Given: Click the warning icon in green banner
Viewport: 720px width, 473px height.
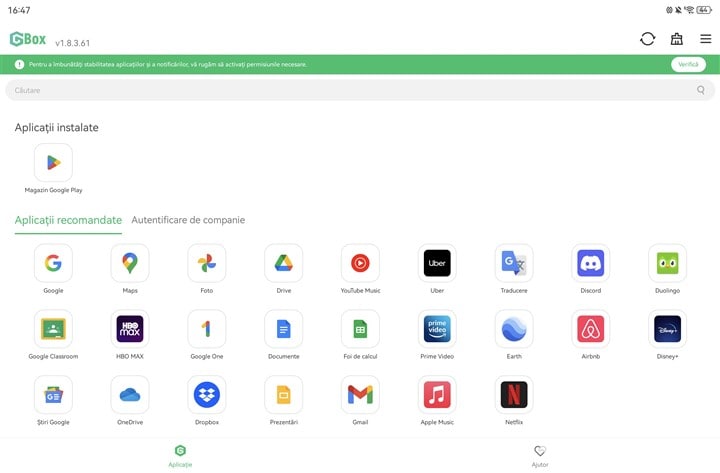Looking at the screenshot, I should tap(19, 64).
